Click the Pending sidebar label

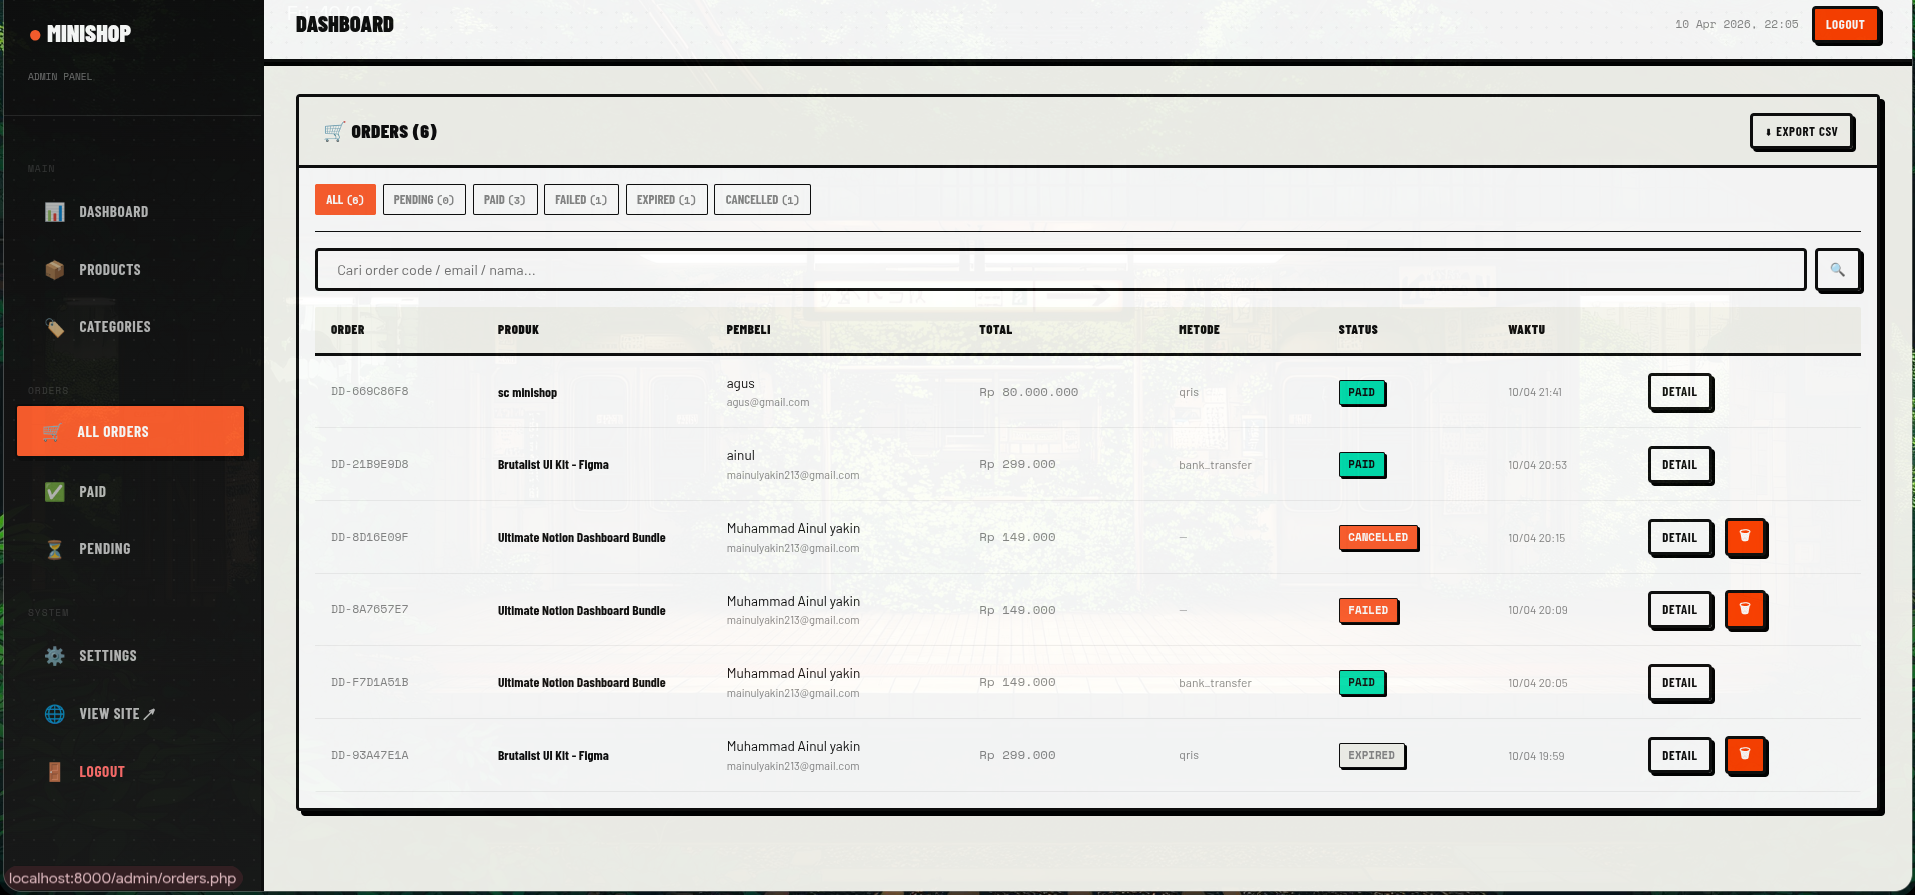pos(105,549)
